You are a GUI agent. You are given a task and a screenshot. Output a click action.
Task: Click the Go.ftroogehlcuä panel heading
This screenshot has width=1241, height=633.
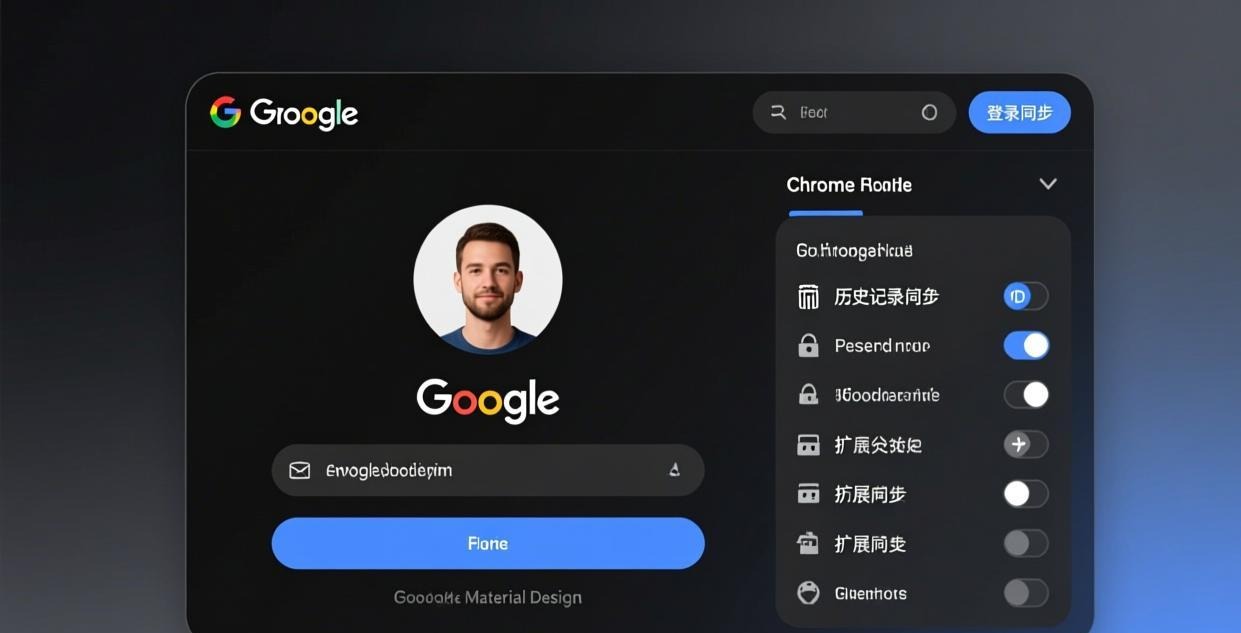[x=854, y=250]
